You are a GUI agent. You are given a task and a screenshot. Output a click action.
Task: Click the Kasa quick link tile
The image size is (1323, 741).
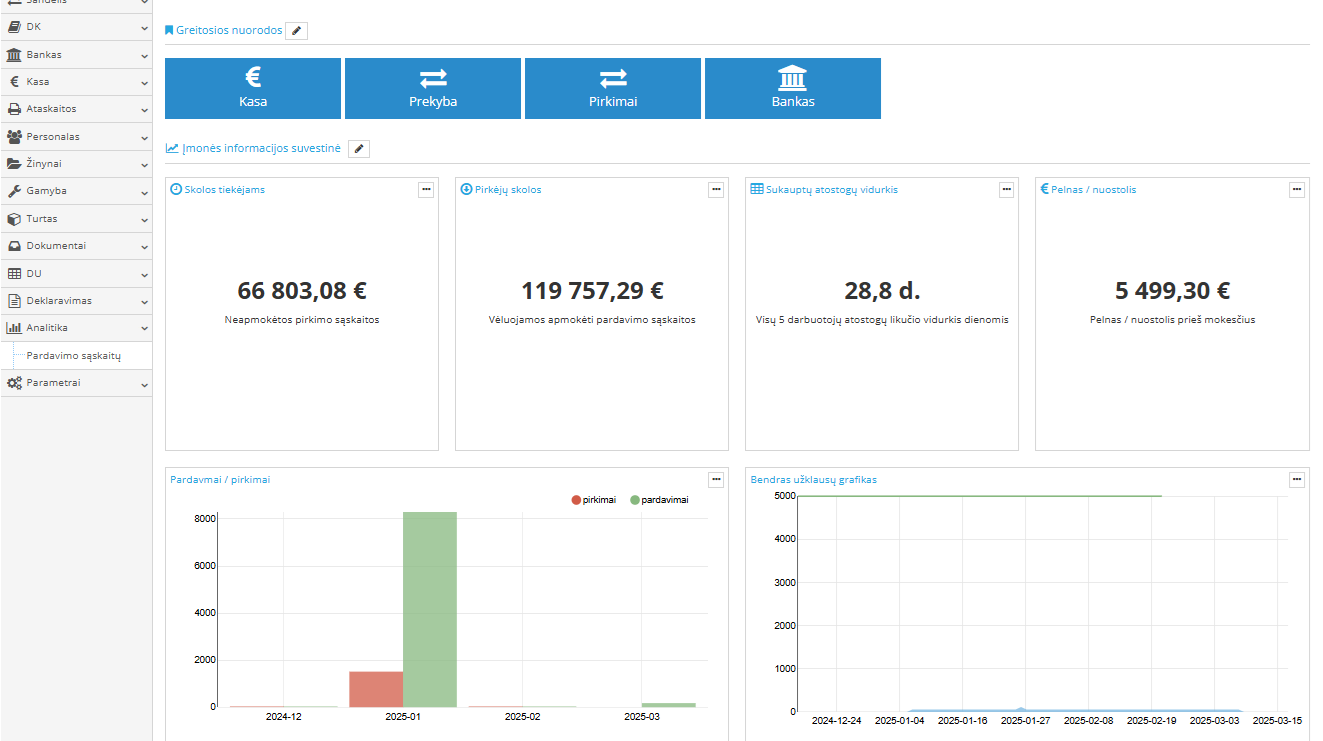tap(253, 88)
